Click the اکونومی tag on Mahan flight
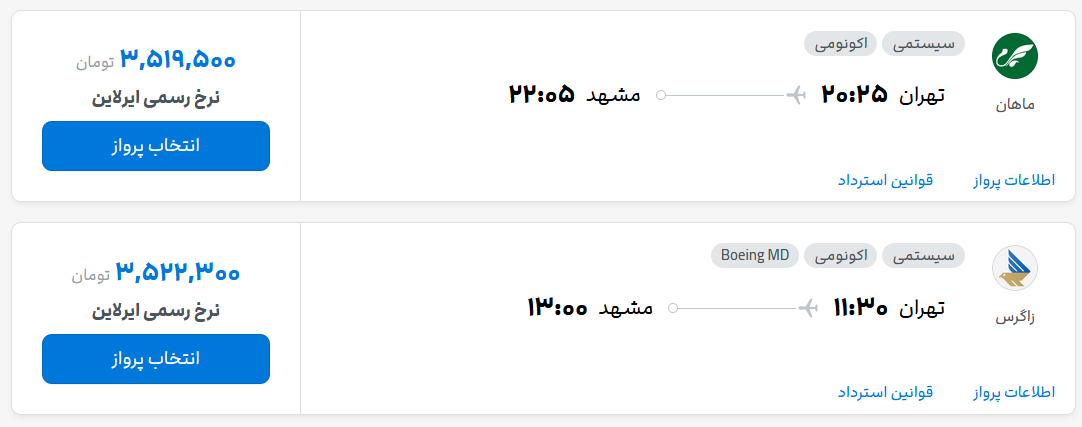 click(841, 43)
